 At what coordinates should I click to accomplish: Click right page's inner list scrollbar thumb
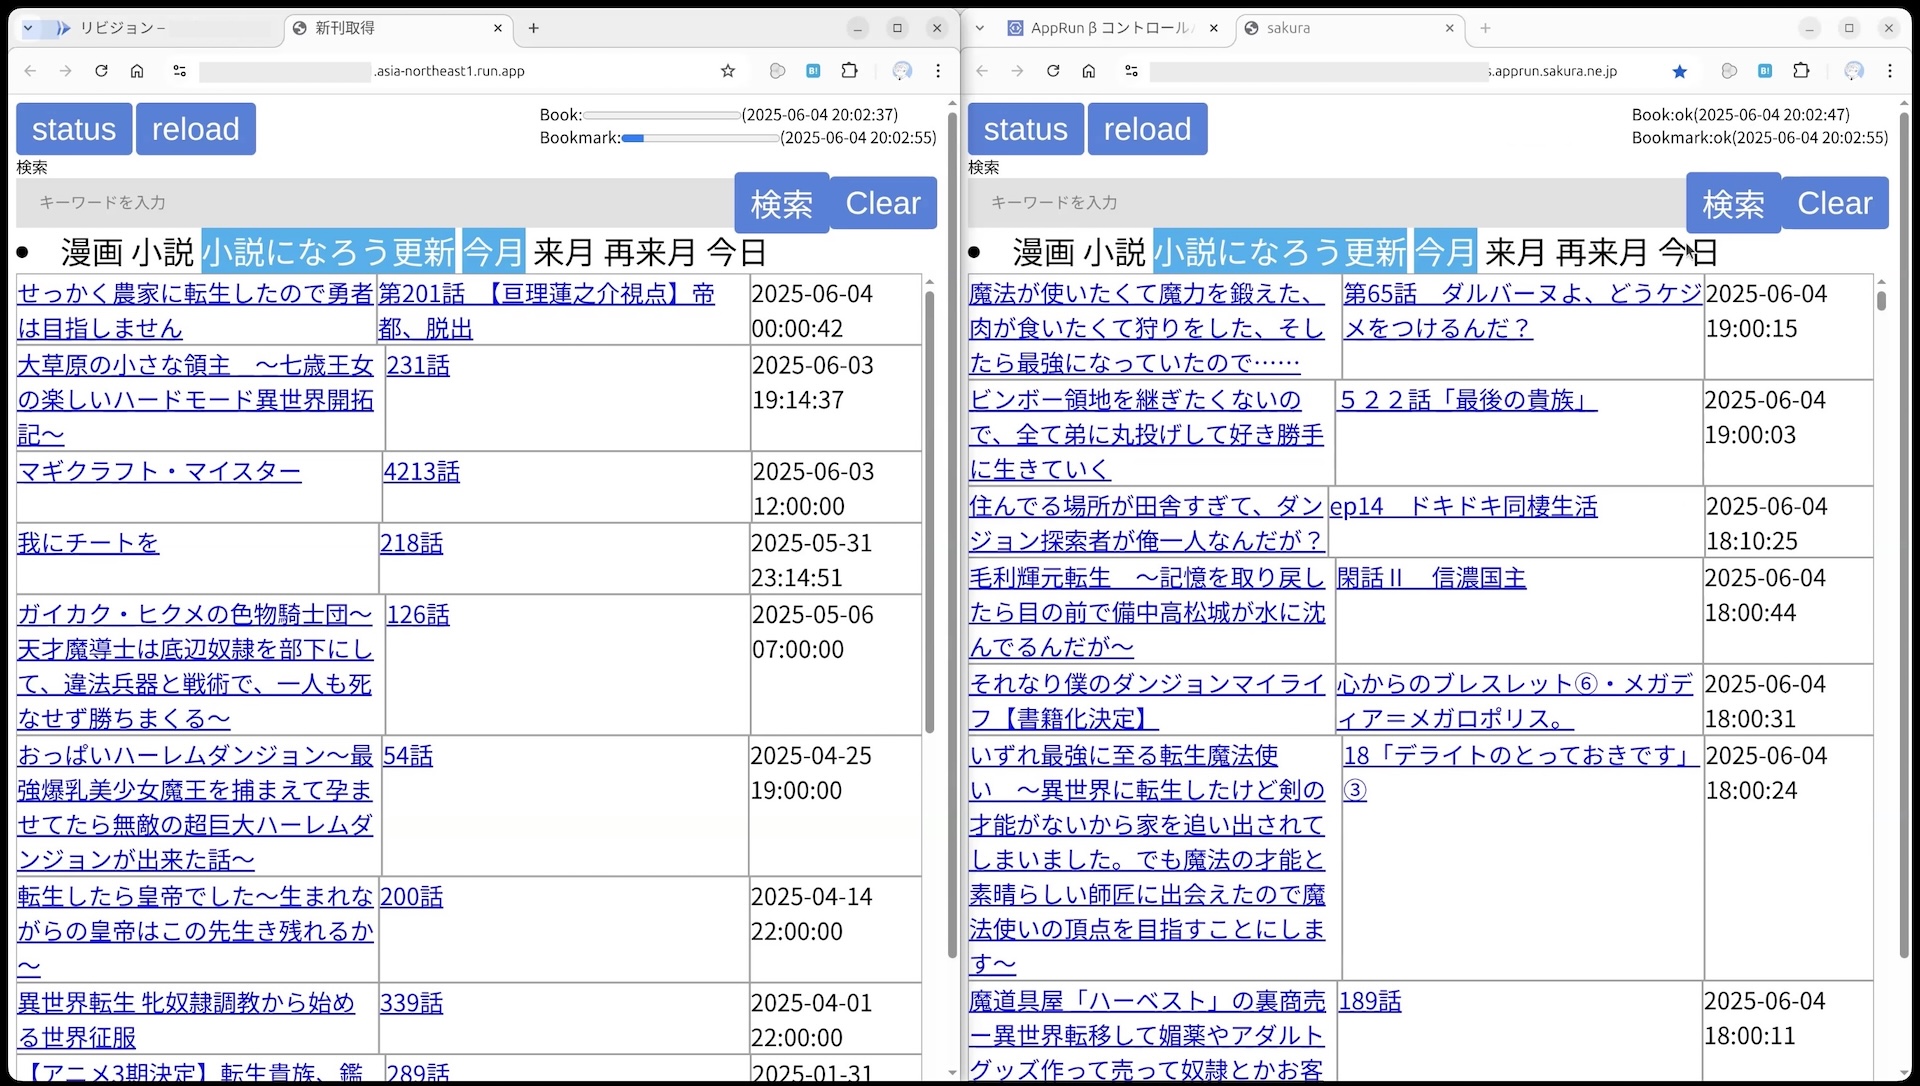1881,300
